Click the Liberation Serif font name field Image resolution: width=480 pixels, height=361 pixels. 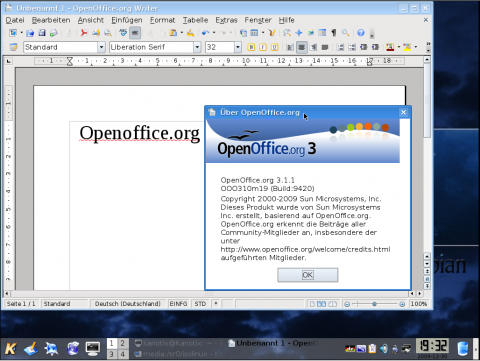[152, 47]
